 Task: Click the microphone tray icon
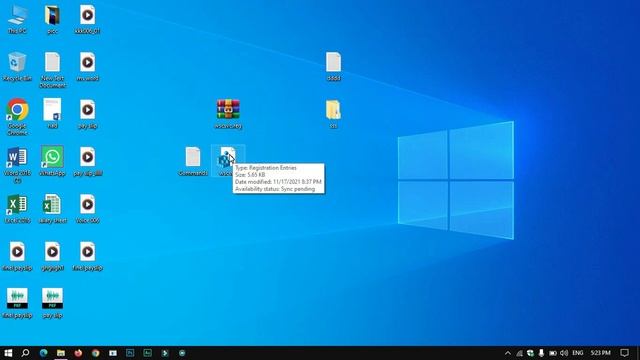click(541, 353)
